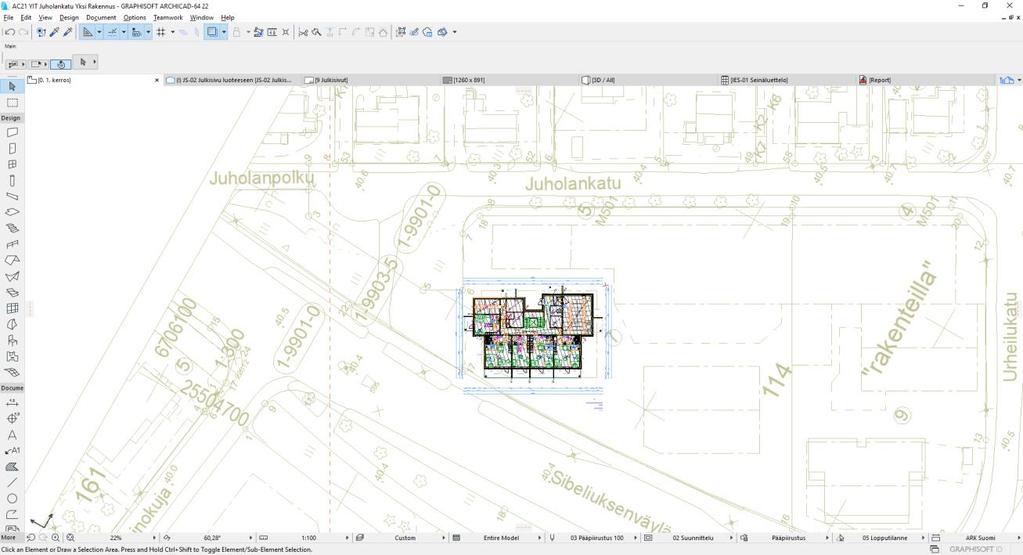
Task: Click the zoom in magnifier button
Action: pyautogui.click(x=55, y=538)
